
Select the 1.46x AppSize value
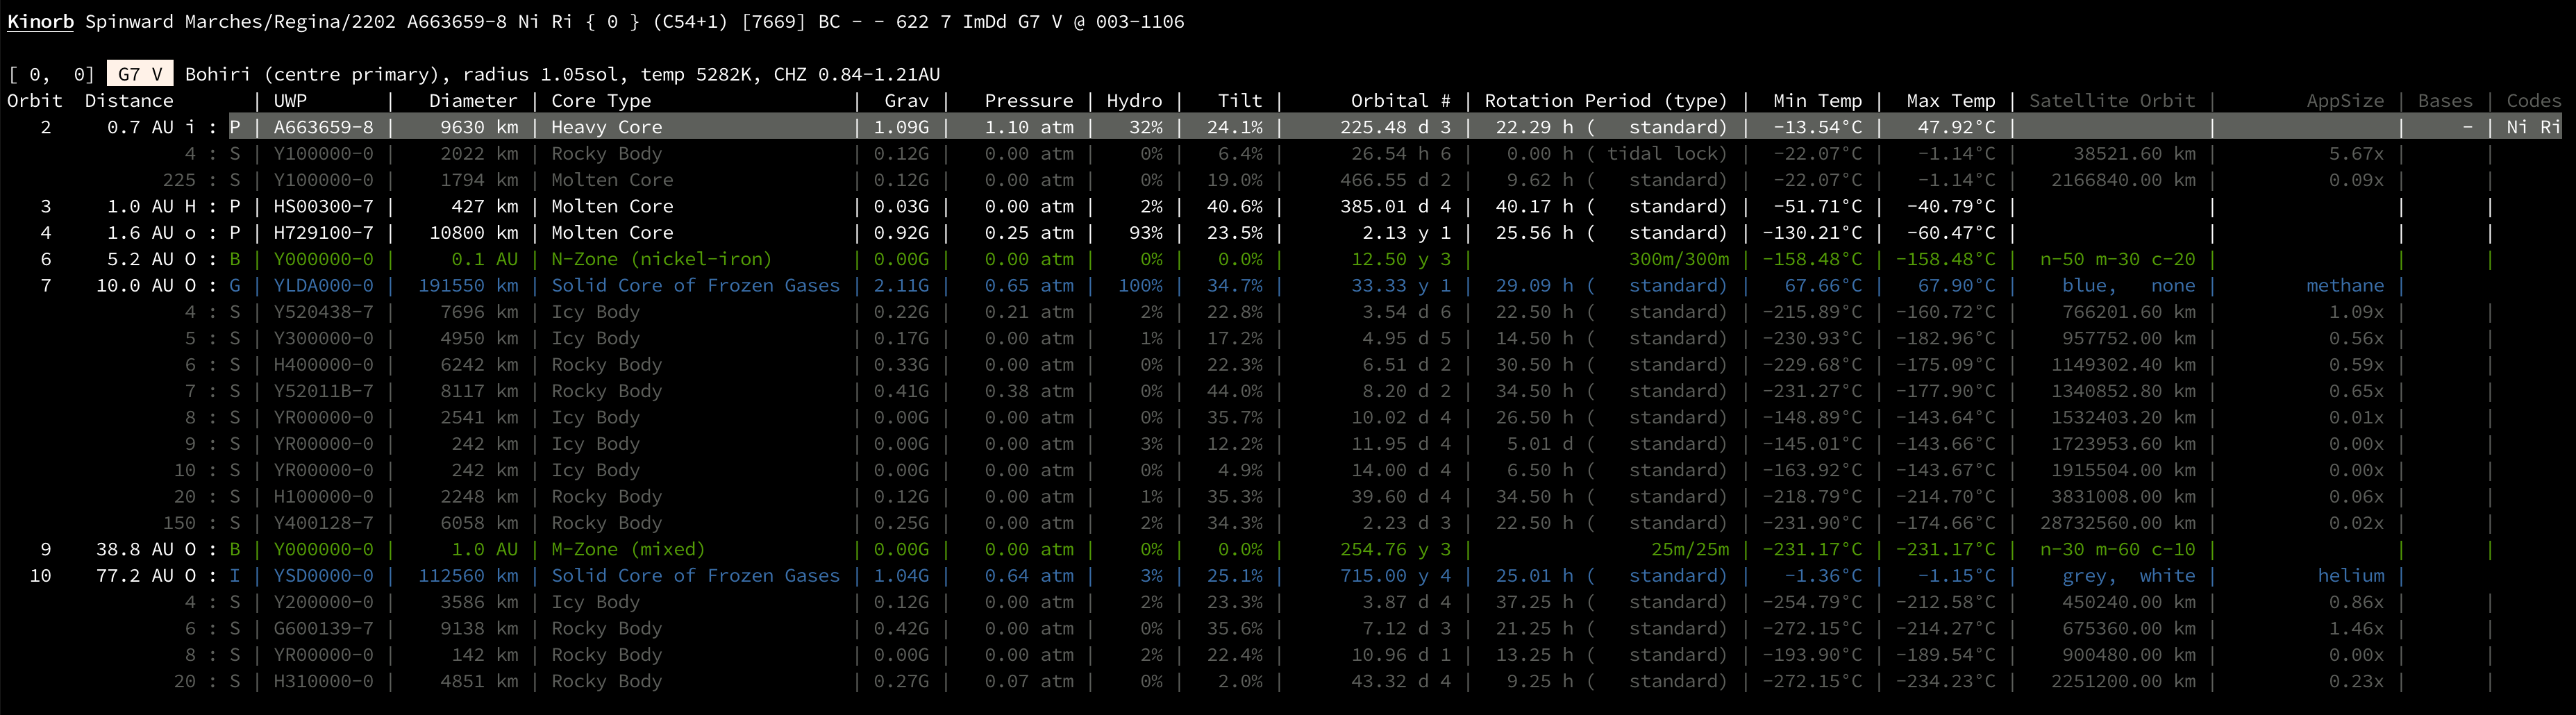click(2356, 628)
